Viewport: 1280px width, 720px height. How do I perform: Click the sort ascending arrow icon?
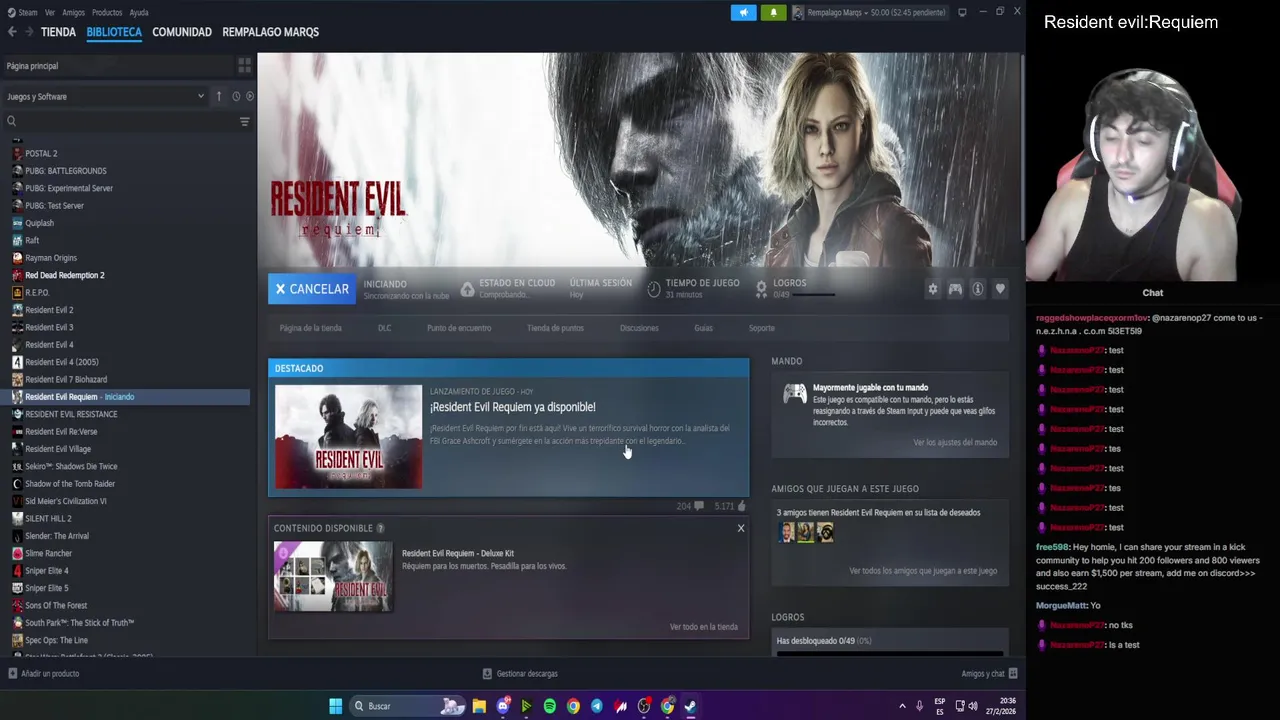219,96
